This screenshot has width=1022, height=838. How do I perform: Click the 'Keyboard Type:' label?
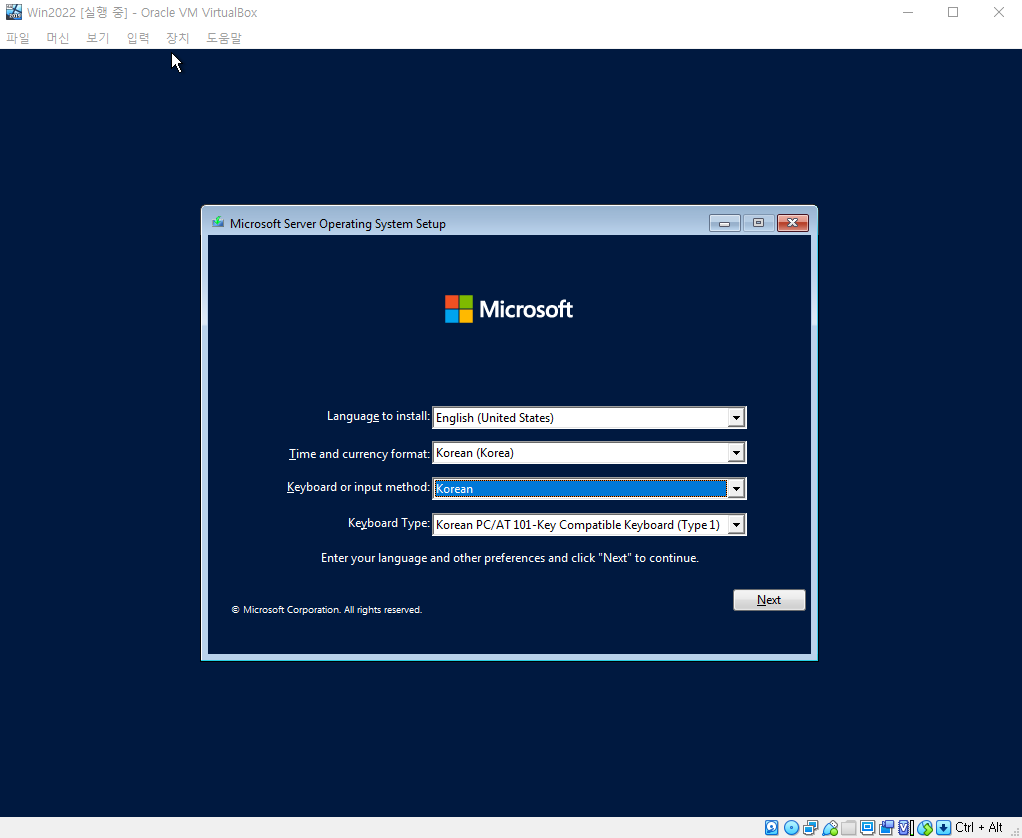tap(388, 523)
